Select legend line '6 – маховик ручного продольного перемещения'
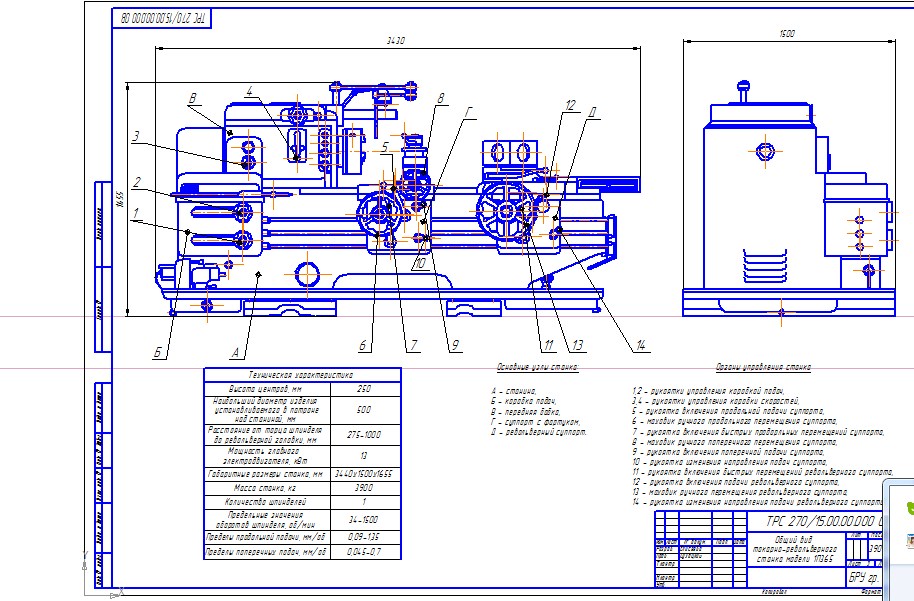 click(x=735, y=421)
